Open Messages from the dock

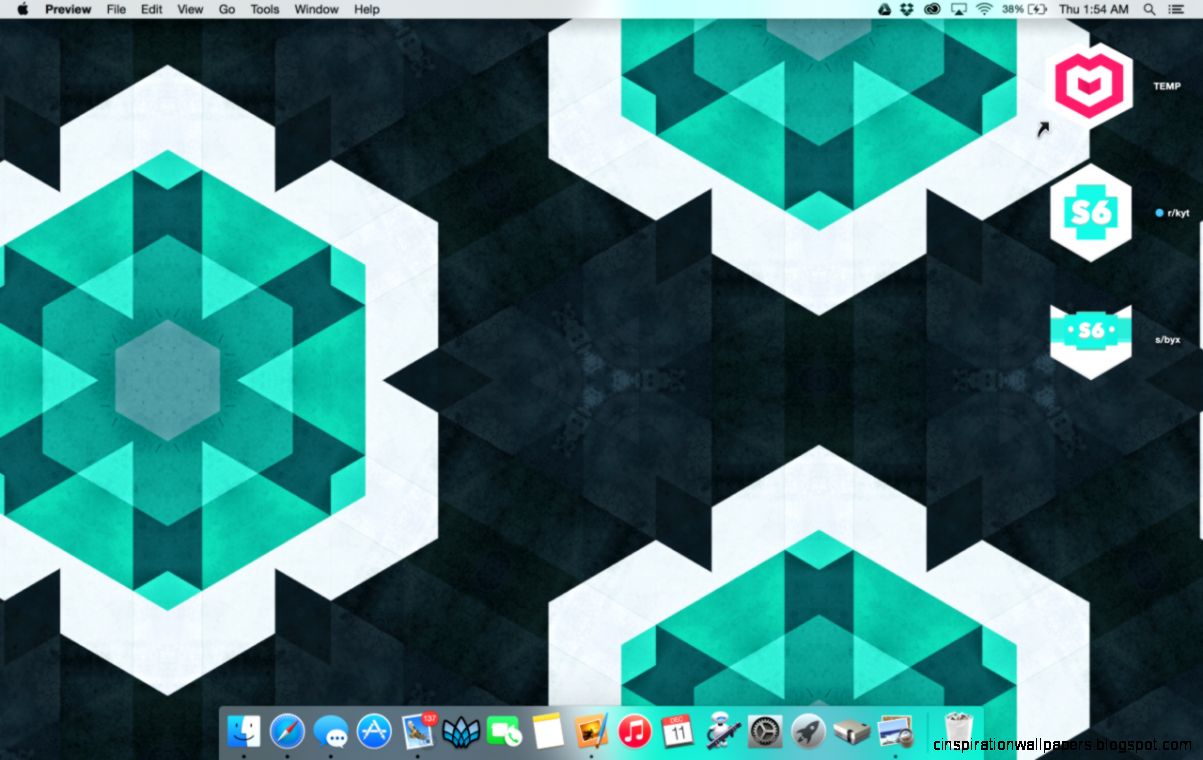click(330, 732)
